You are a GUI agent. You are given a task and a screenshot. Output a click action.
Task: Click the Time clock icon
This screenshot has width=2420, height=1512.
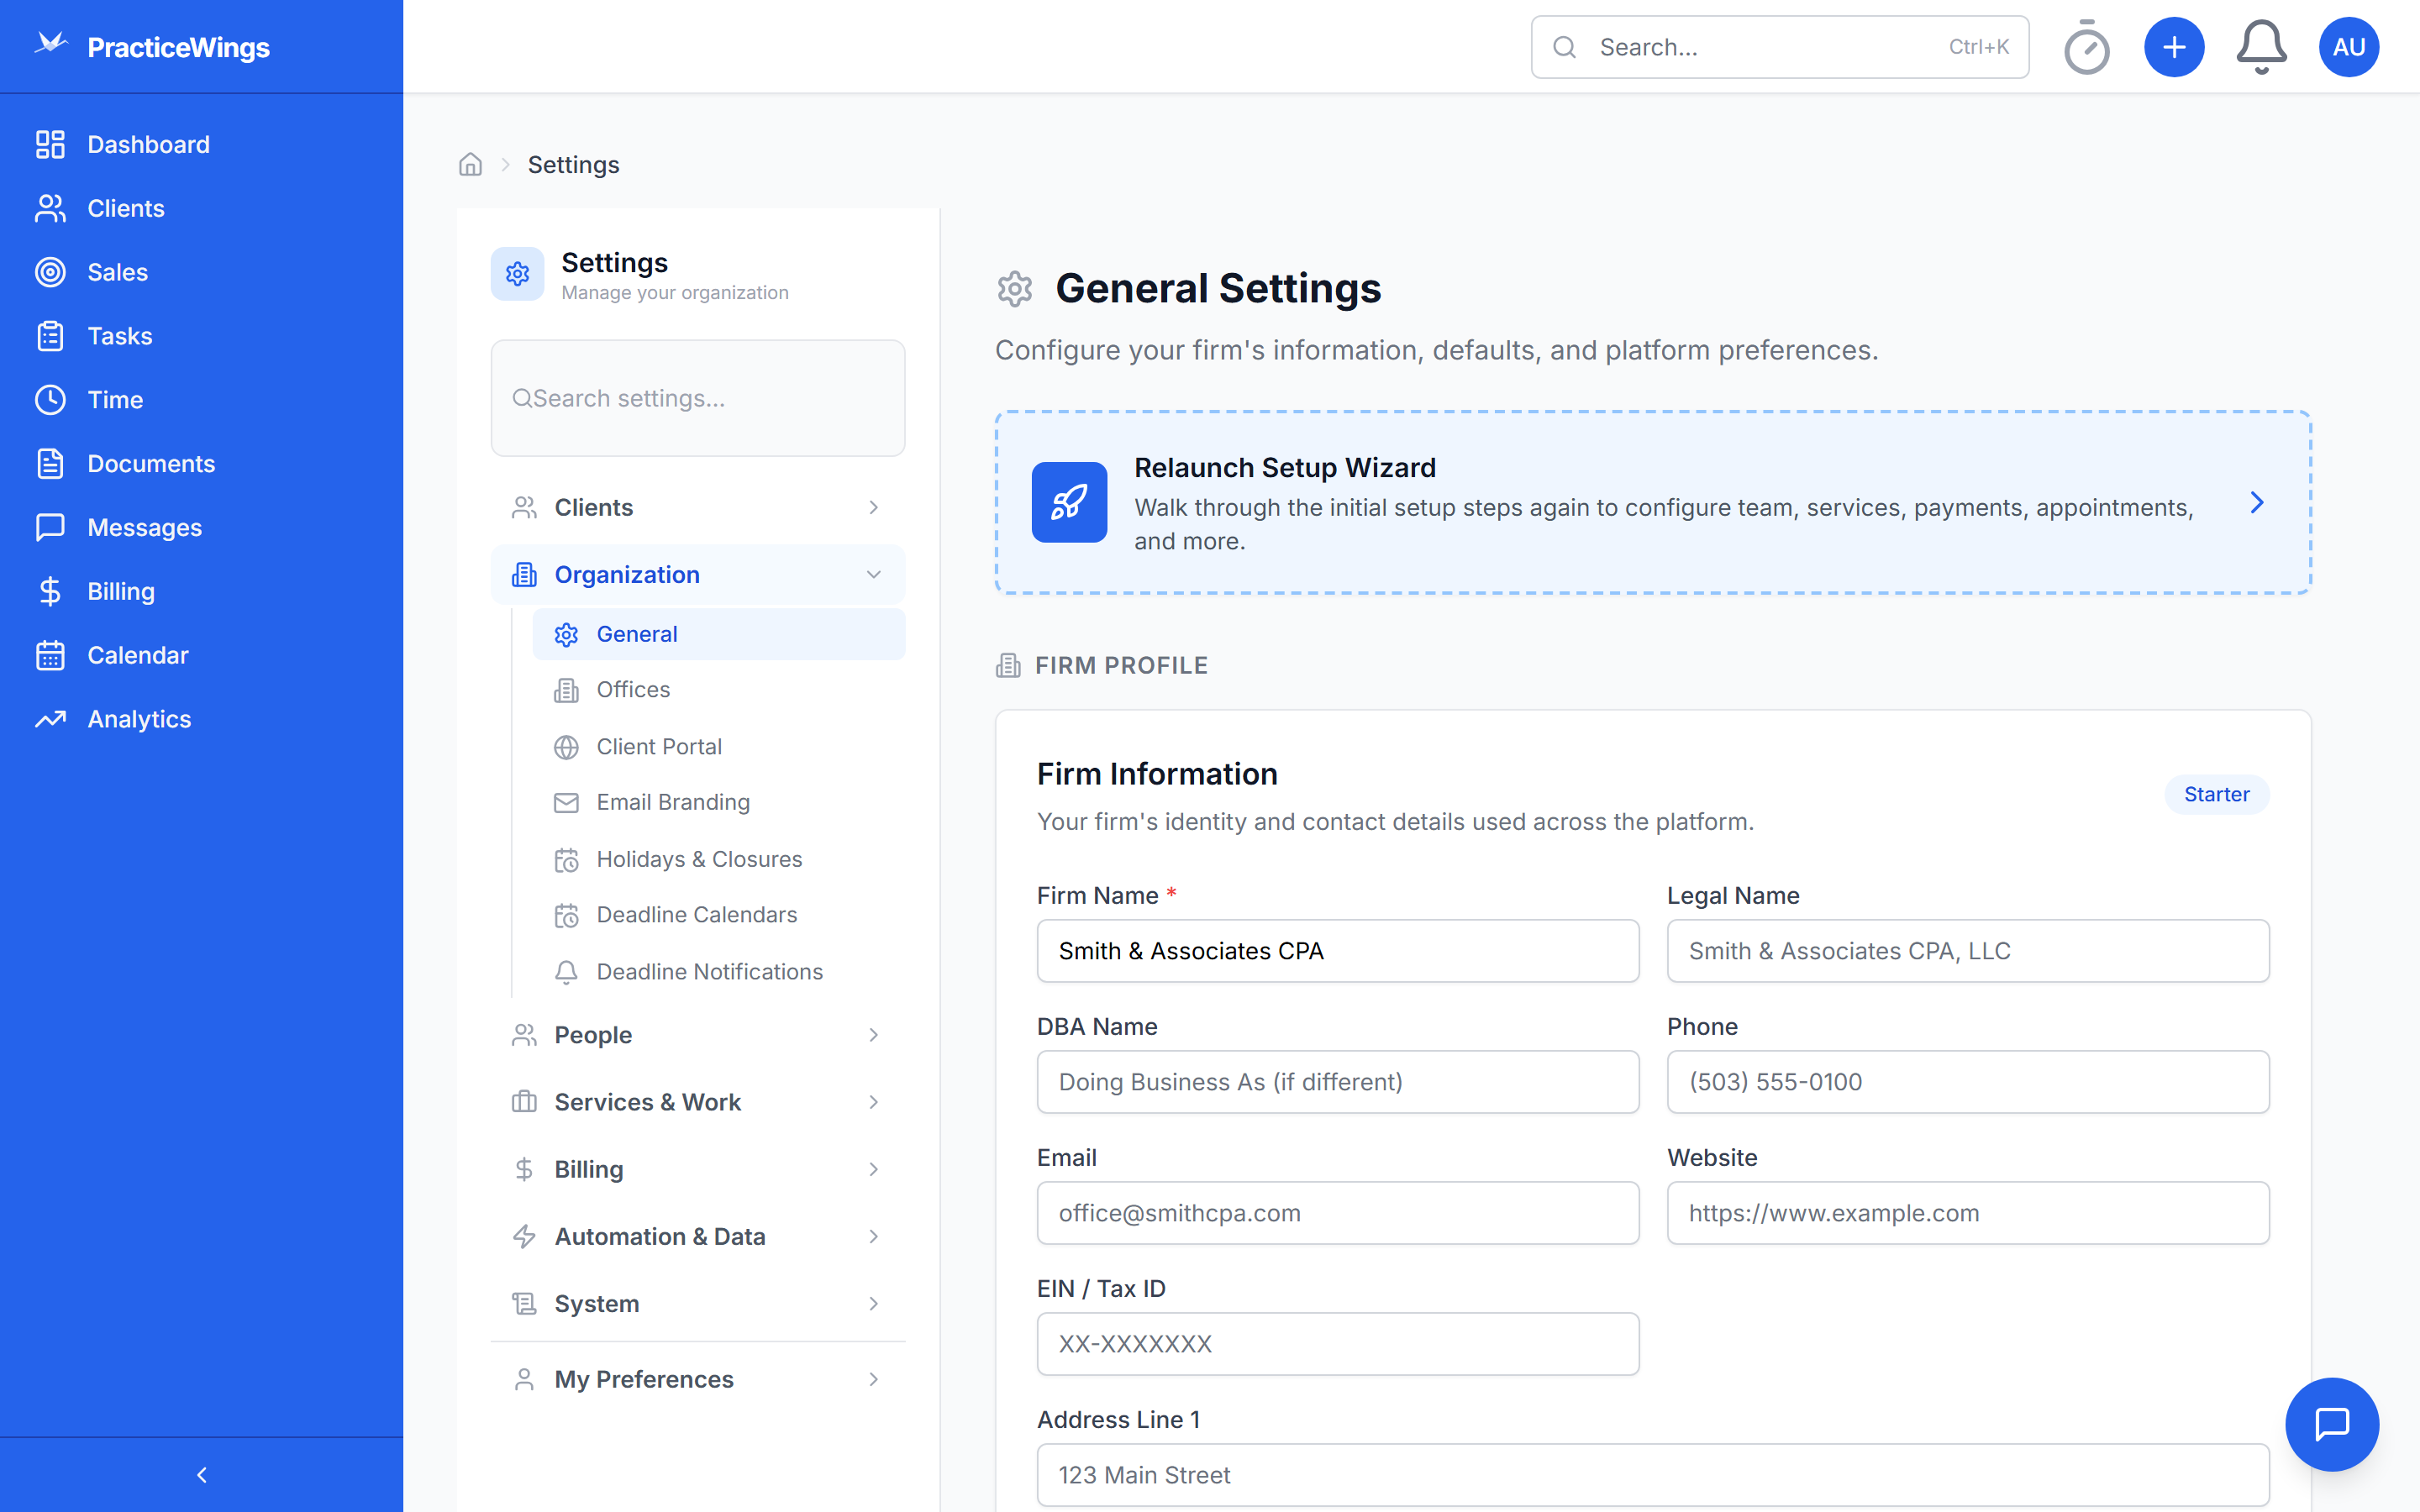point(50,400)
